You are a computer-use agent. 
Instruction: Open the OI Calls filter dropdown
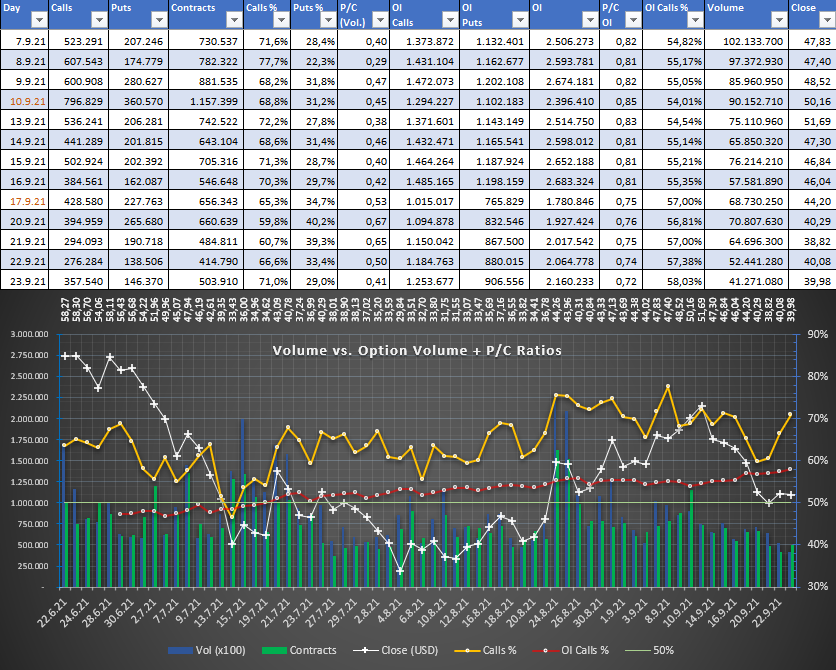pyautogui.click(x=450, y=20)
